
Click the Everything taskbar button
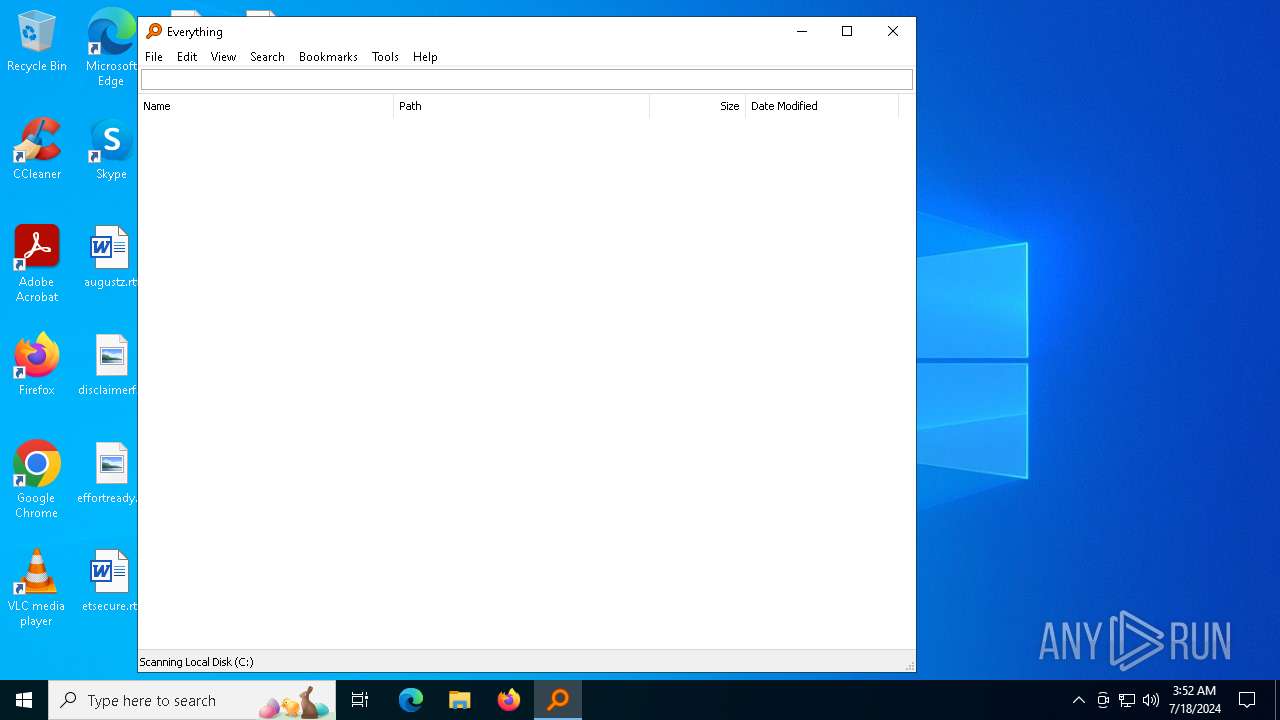coord(558,700)
